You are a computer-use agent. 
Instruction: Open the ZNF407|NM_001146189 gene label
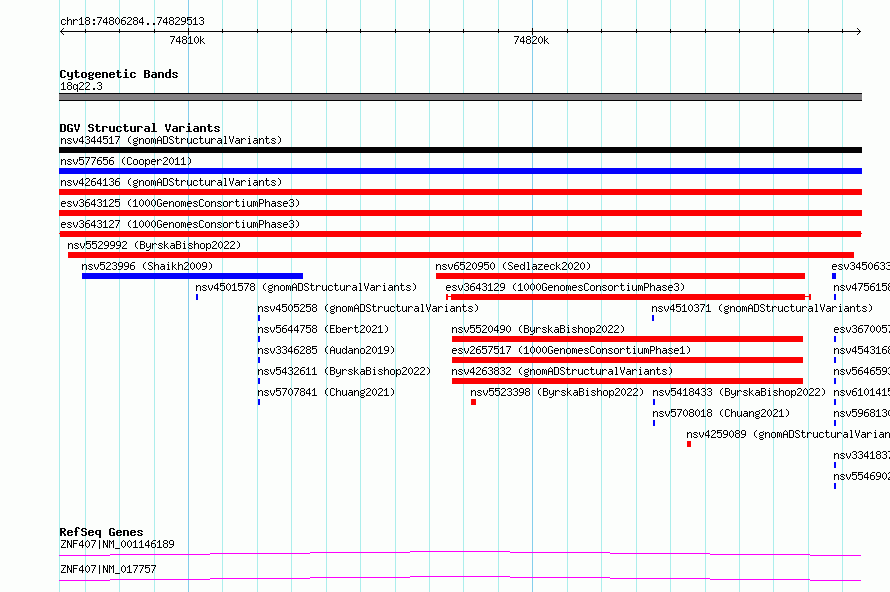click(117, 544)
